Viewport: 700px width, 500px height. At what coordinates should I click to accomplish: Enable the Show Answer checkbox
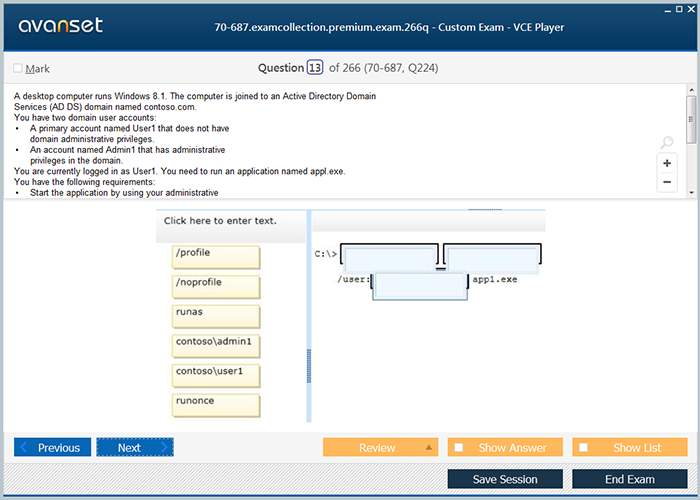tap(458, 447)
